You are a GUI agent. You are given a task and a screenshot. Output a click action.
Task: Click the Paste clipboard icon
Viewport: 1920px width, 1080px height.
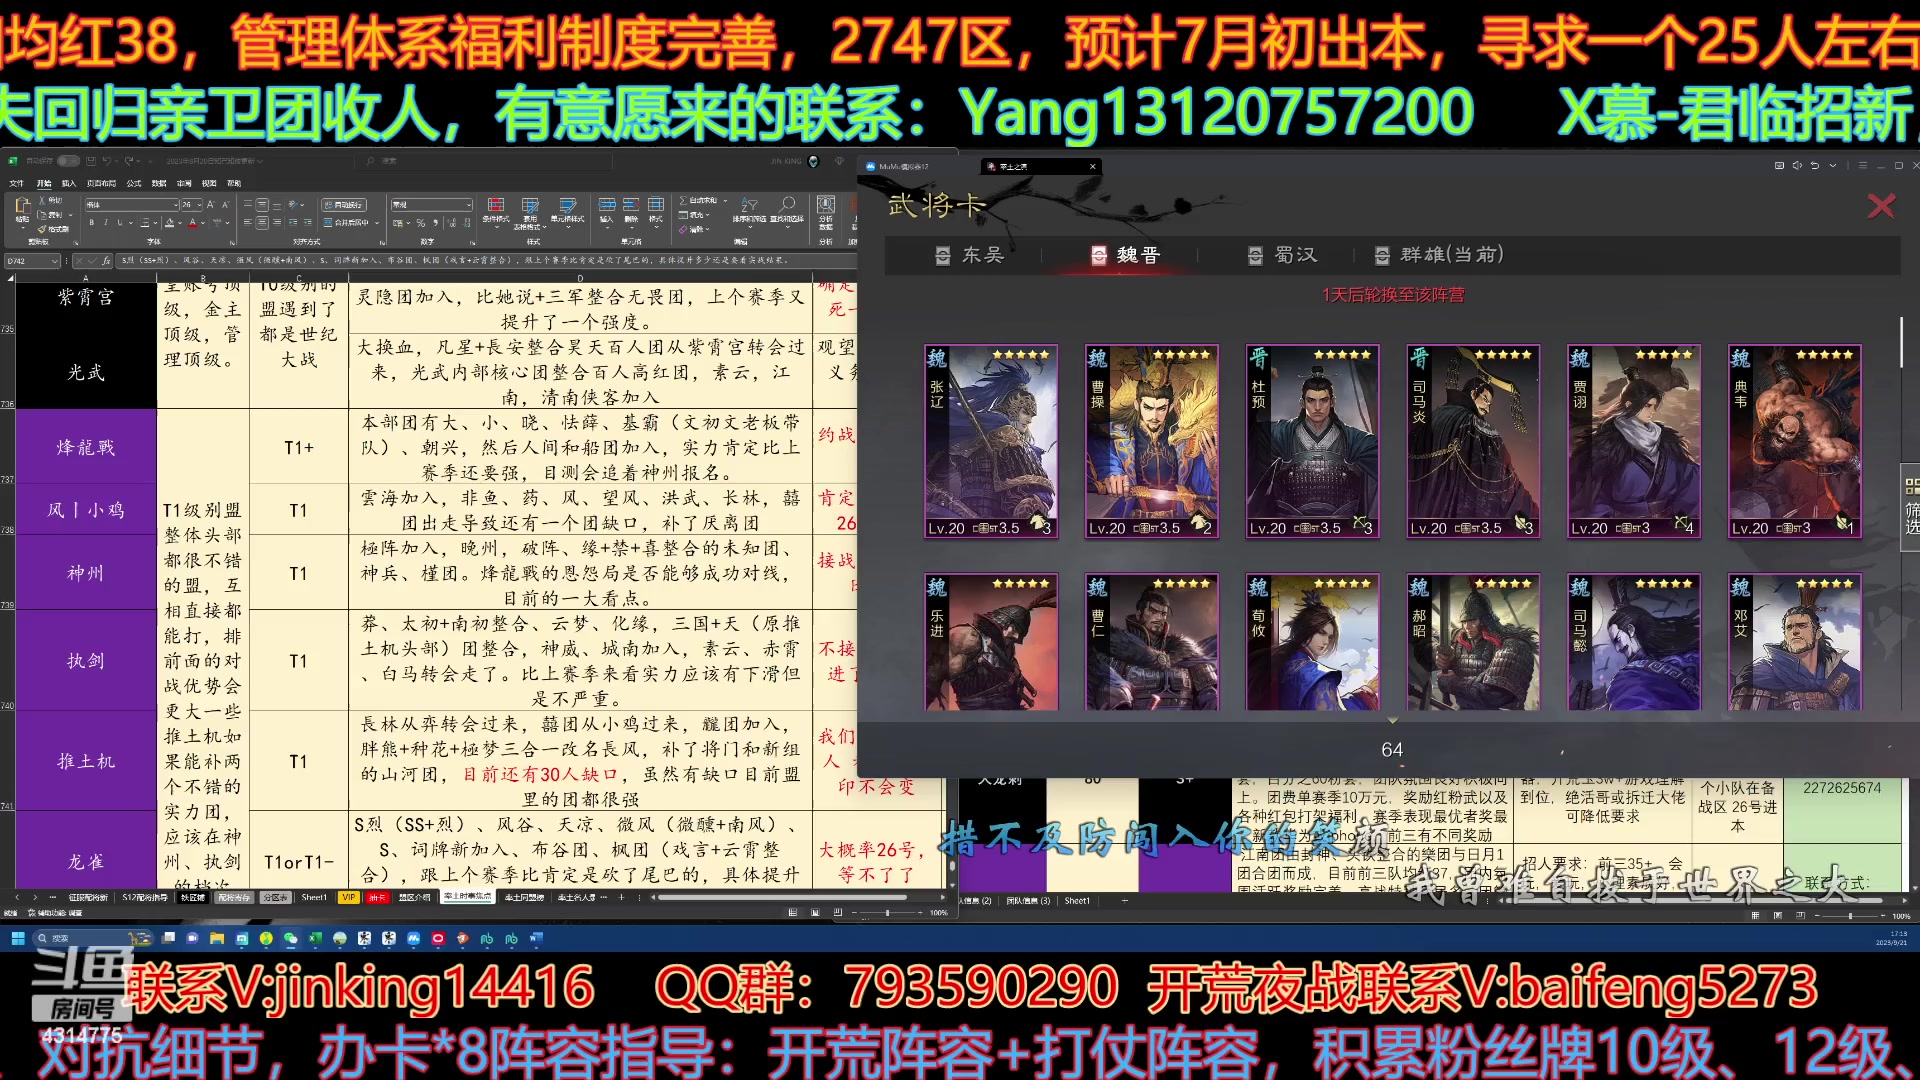click(x=23, y=206)
